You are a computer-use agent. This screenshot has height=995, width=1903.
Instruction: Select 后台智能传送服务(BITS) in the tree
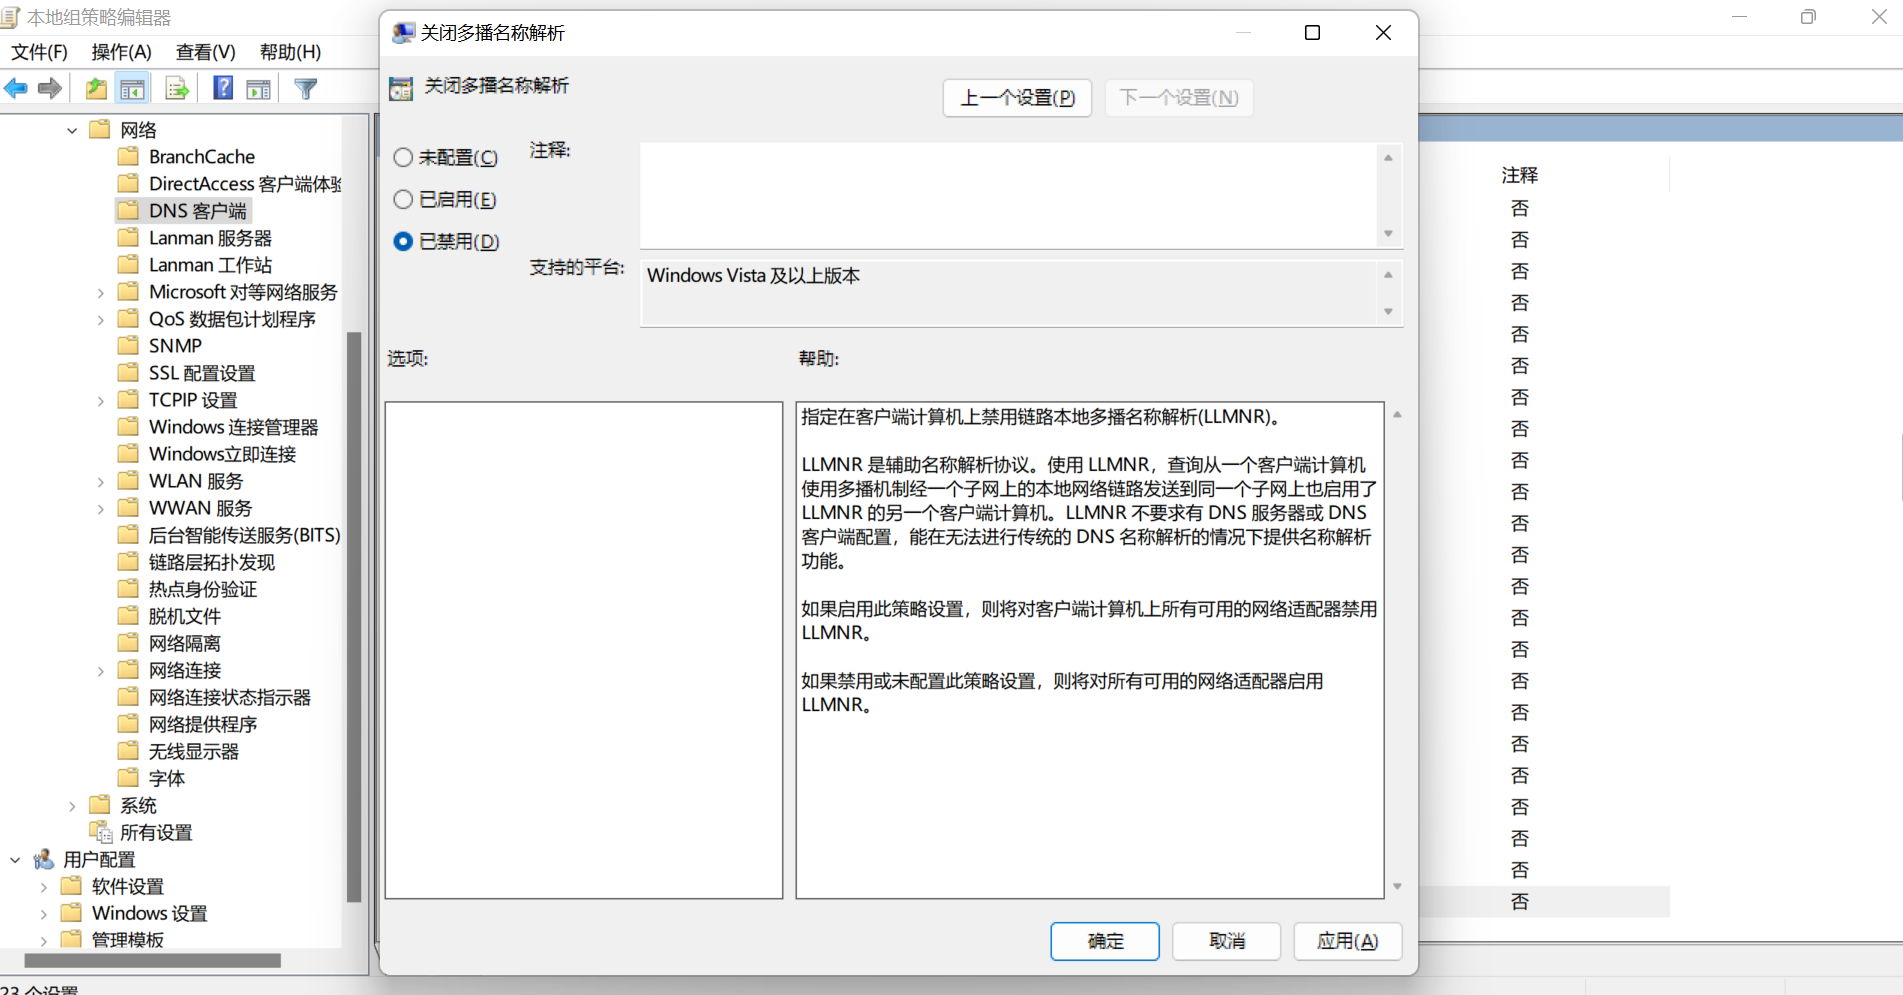244,535
